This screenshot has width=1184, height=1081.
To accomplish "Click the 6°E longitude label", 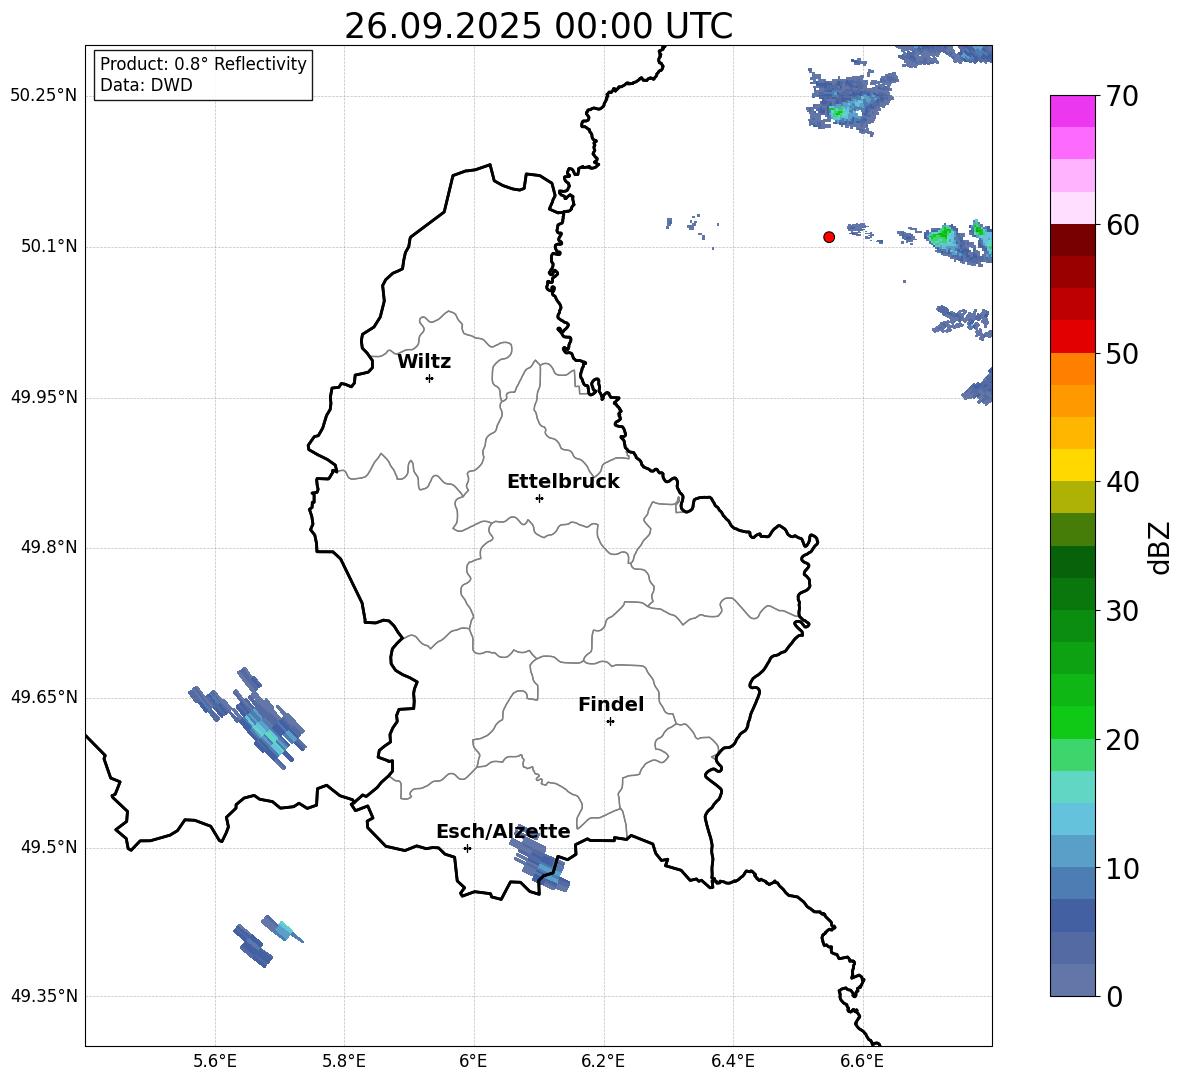I will point(473,1062).
